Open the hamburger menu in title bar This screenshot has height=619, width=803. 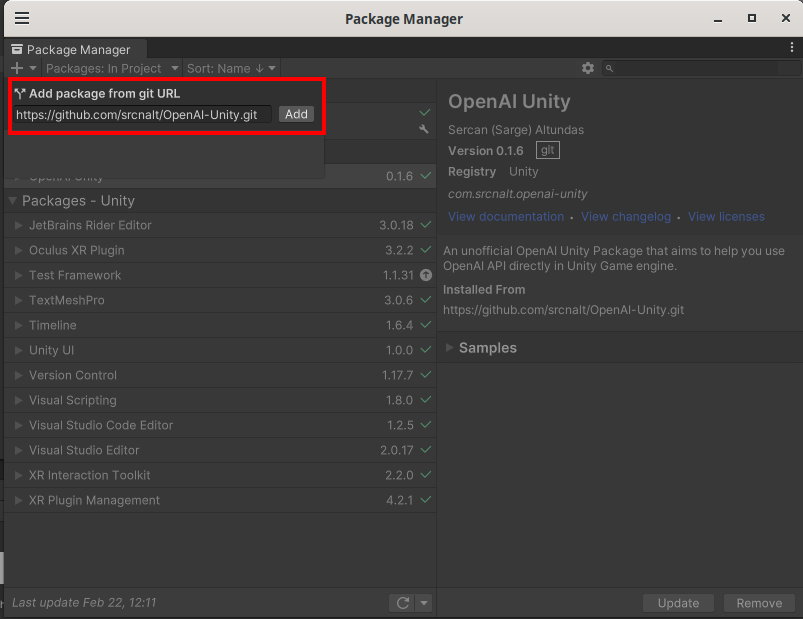pyautogui.click(x=21, y=18)
